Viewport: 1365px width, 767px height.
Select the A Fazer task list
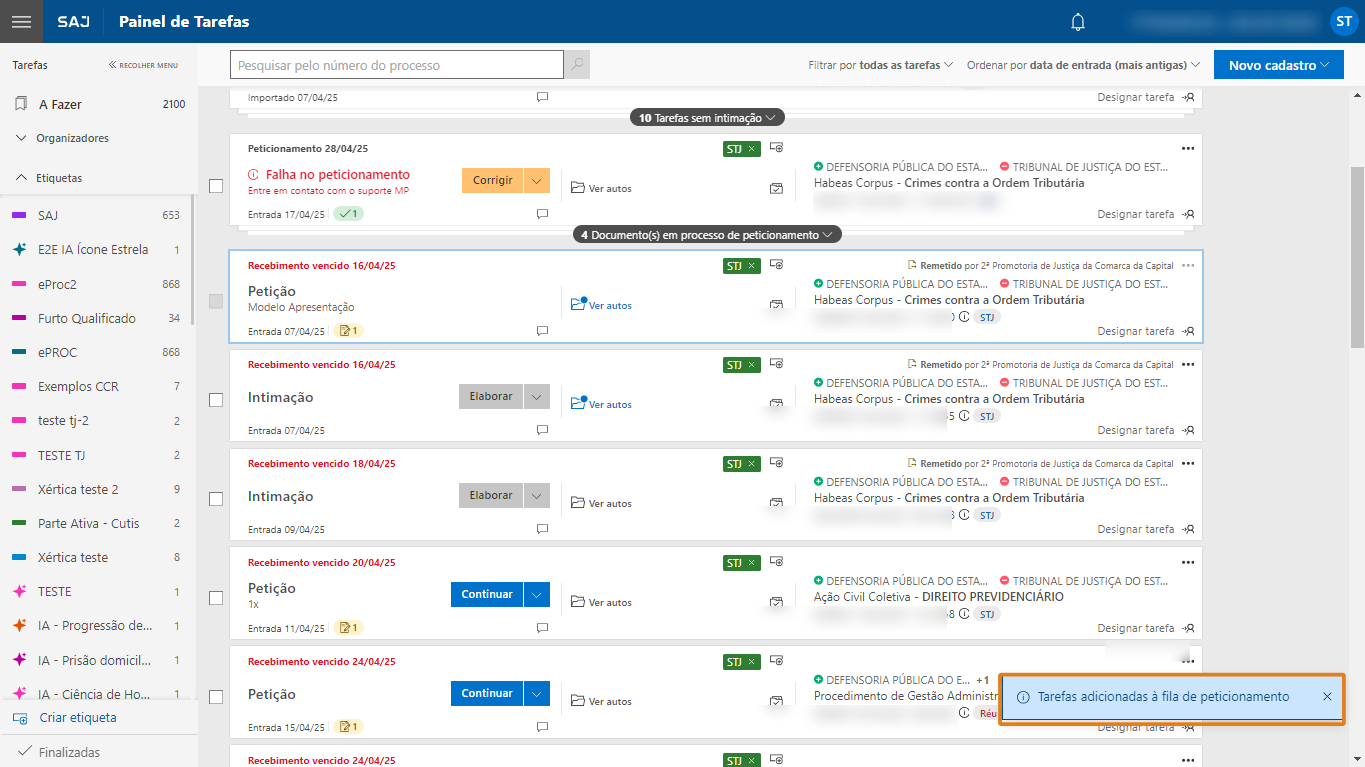pyautogui.click(x=60, y=104)
